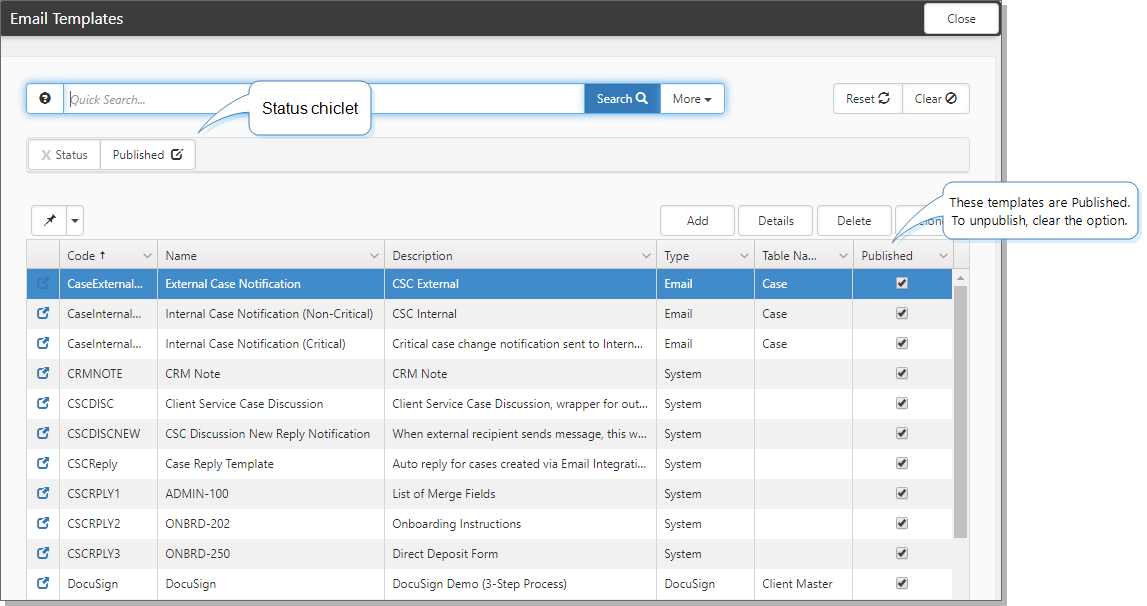Uncheck Published for CRM Note template
This screenshot has width=1147, height=606.
[902, 374]
